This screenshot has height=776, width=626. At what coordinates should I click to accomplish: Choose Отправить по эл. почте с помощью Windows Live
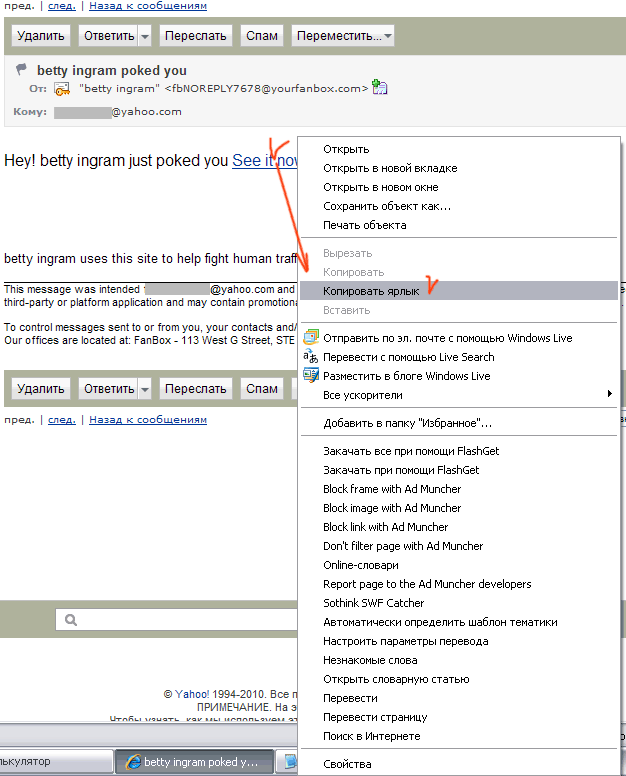point(459,338)
